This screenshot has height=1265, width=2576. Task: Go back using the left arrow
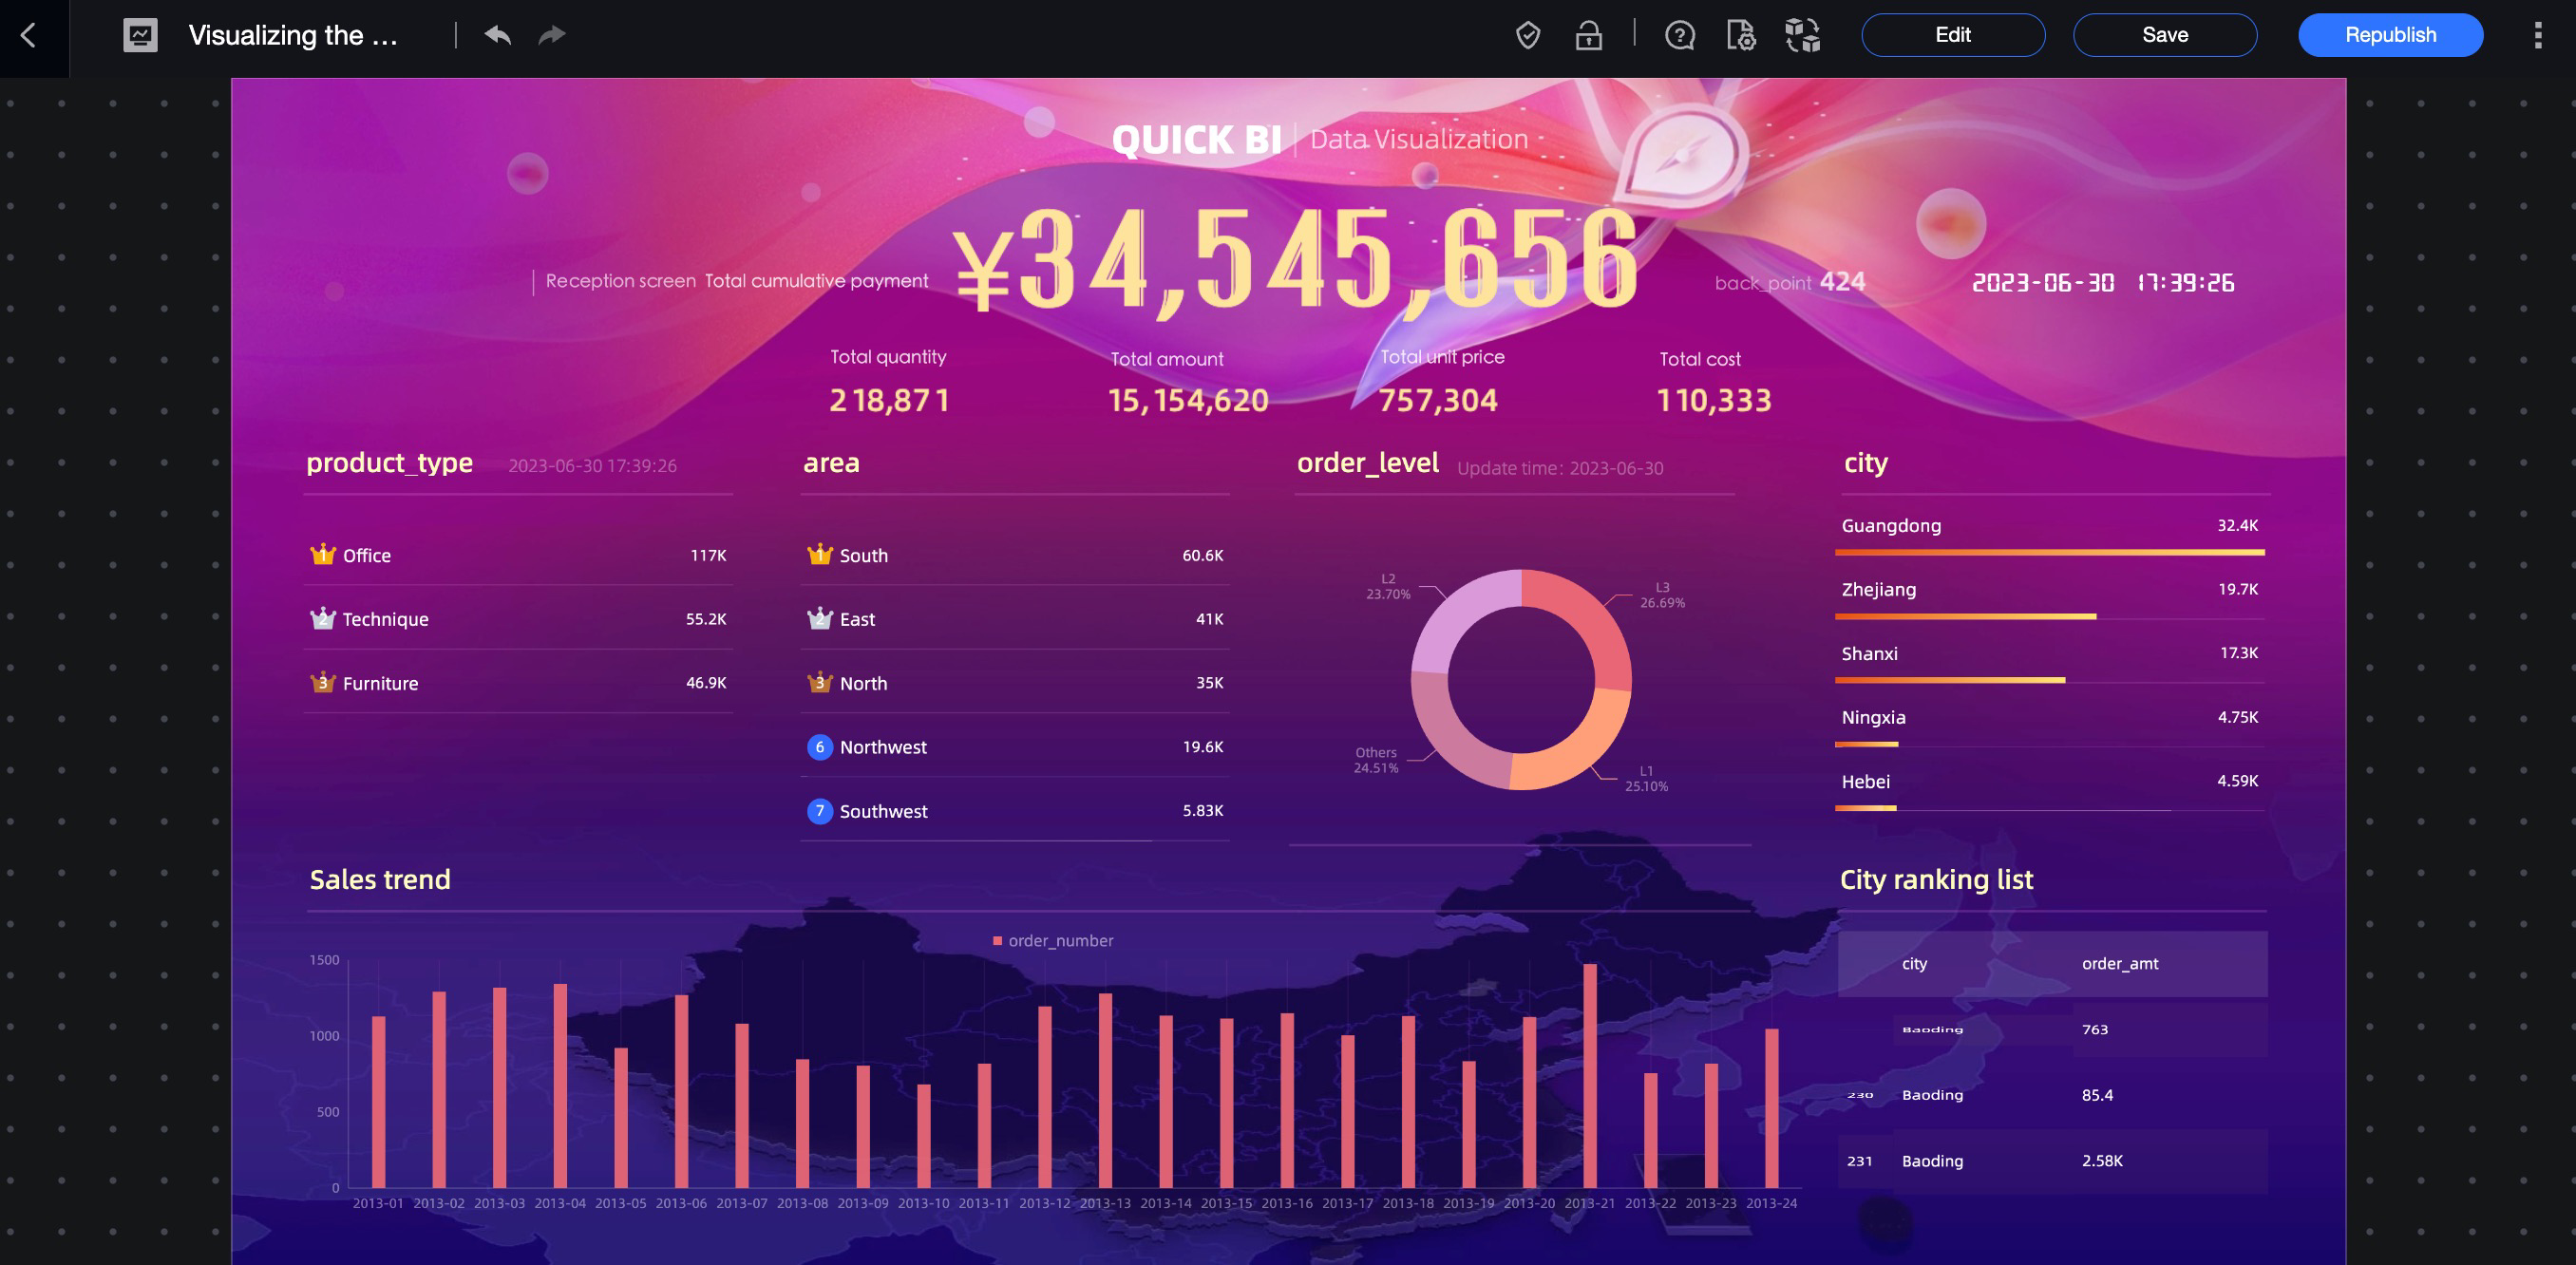(x=29, y=36)
